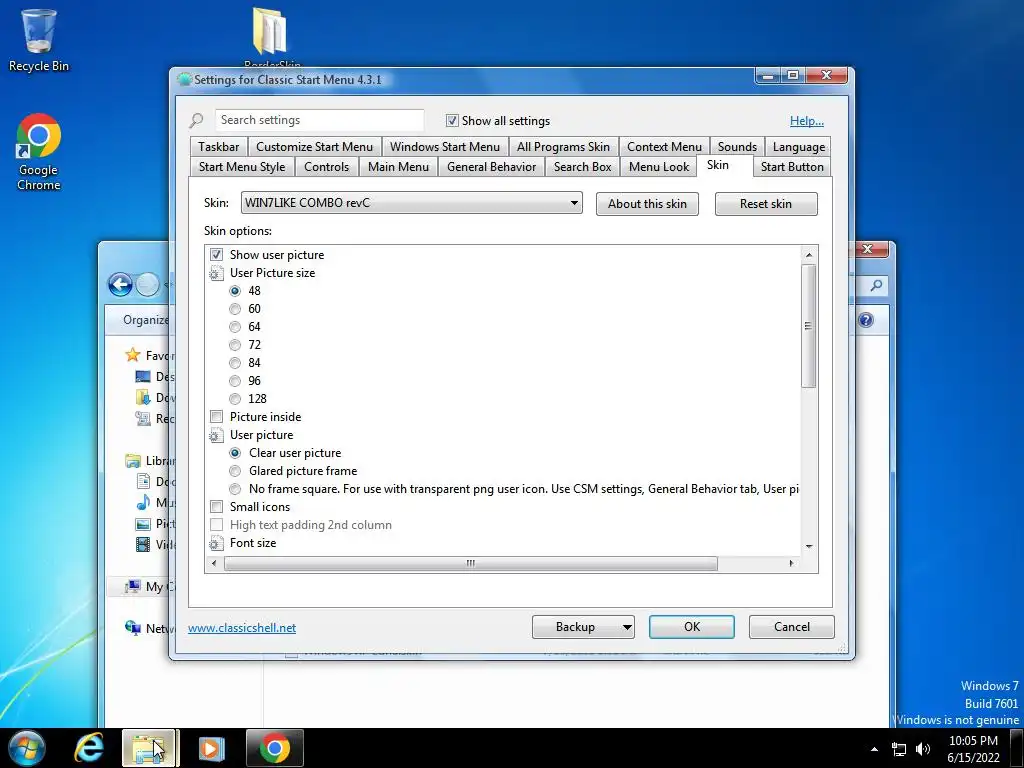Click the Explorer window search magnifier icon
This screenshot has width=1024, height=768.
(876, 285)
